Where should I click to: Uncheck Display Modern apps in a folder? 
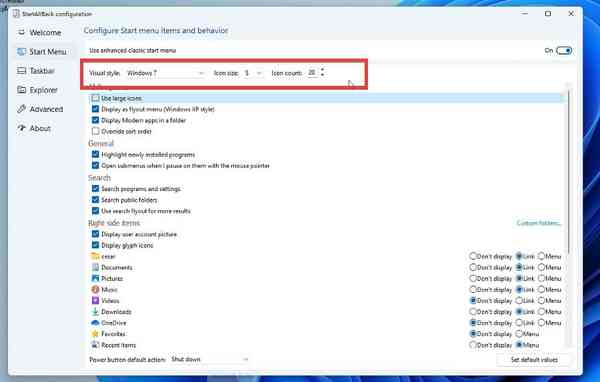(96, 120)
